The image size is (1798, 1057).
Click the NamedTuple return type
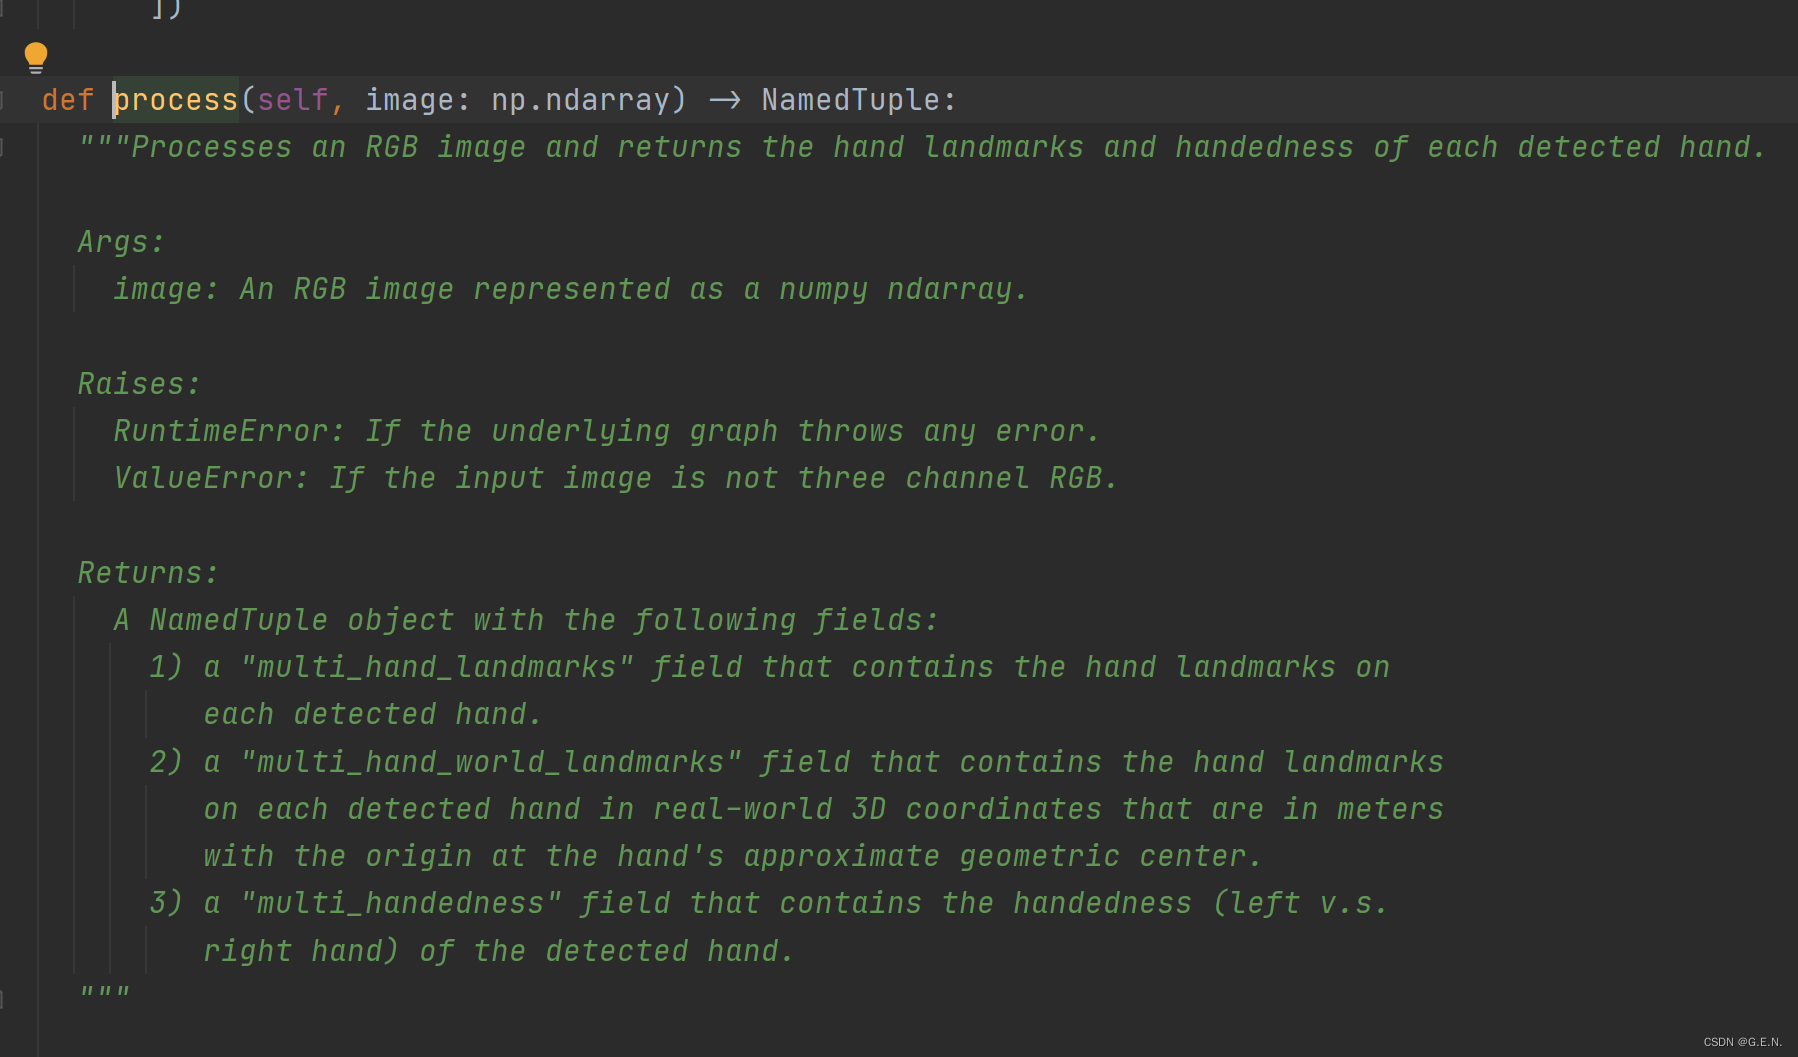tap(851, 100)
